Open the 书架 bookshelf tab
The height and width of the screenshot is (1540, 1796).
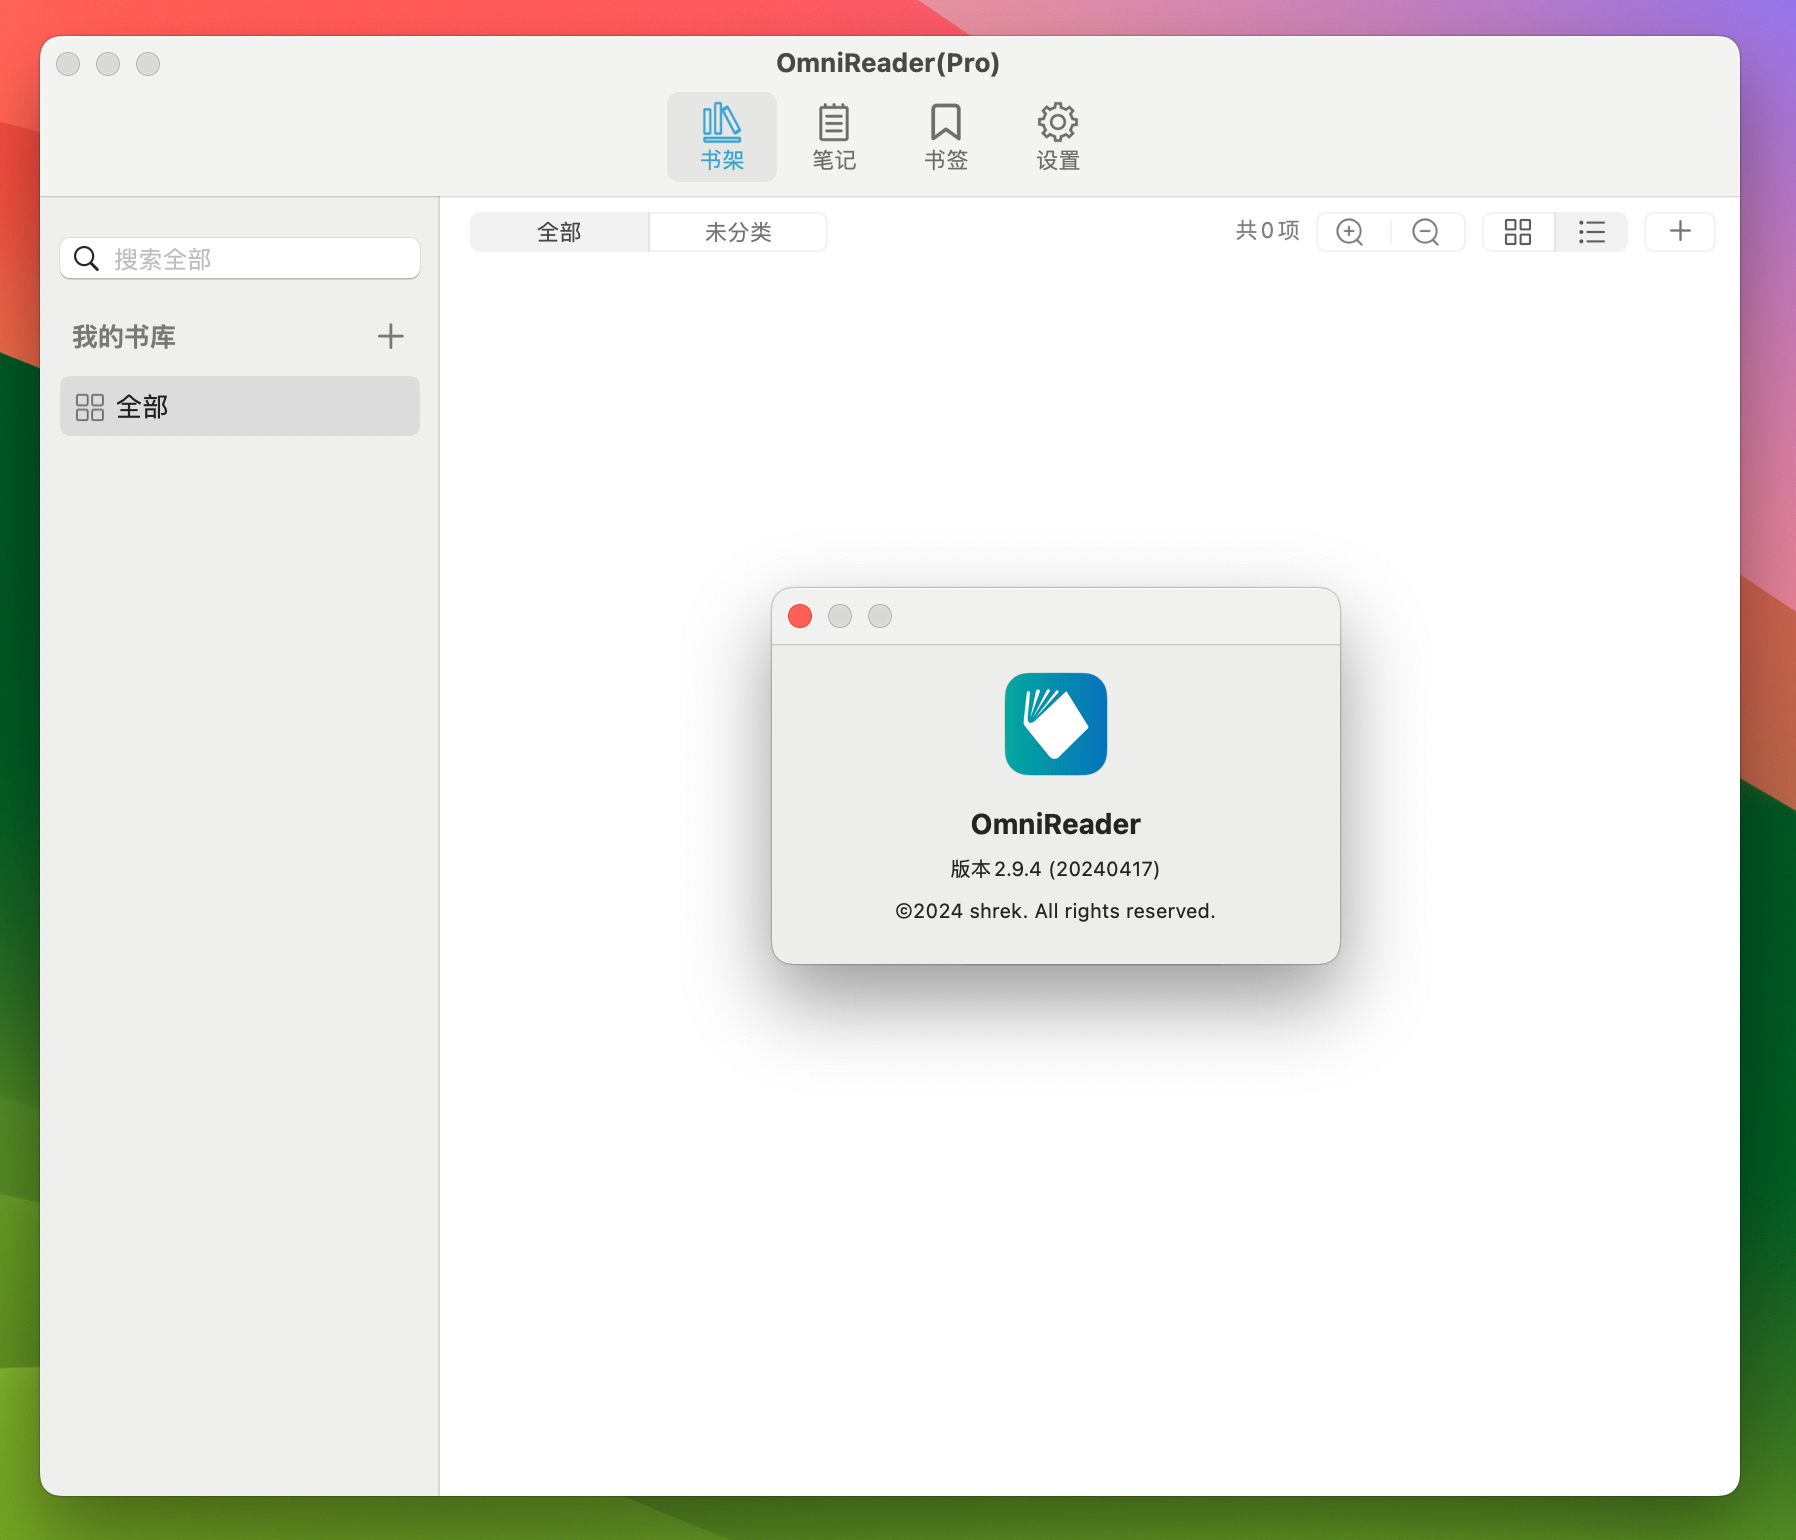pyautogui.click(x=721, y=137)
